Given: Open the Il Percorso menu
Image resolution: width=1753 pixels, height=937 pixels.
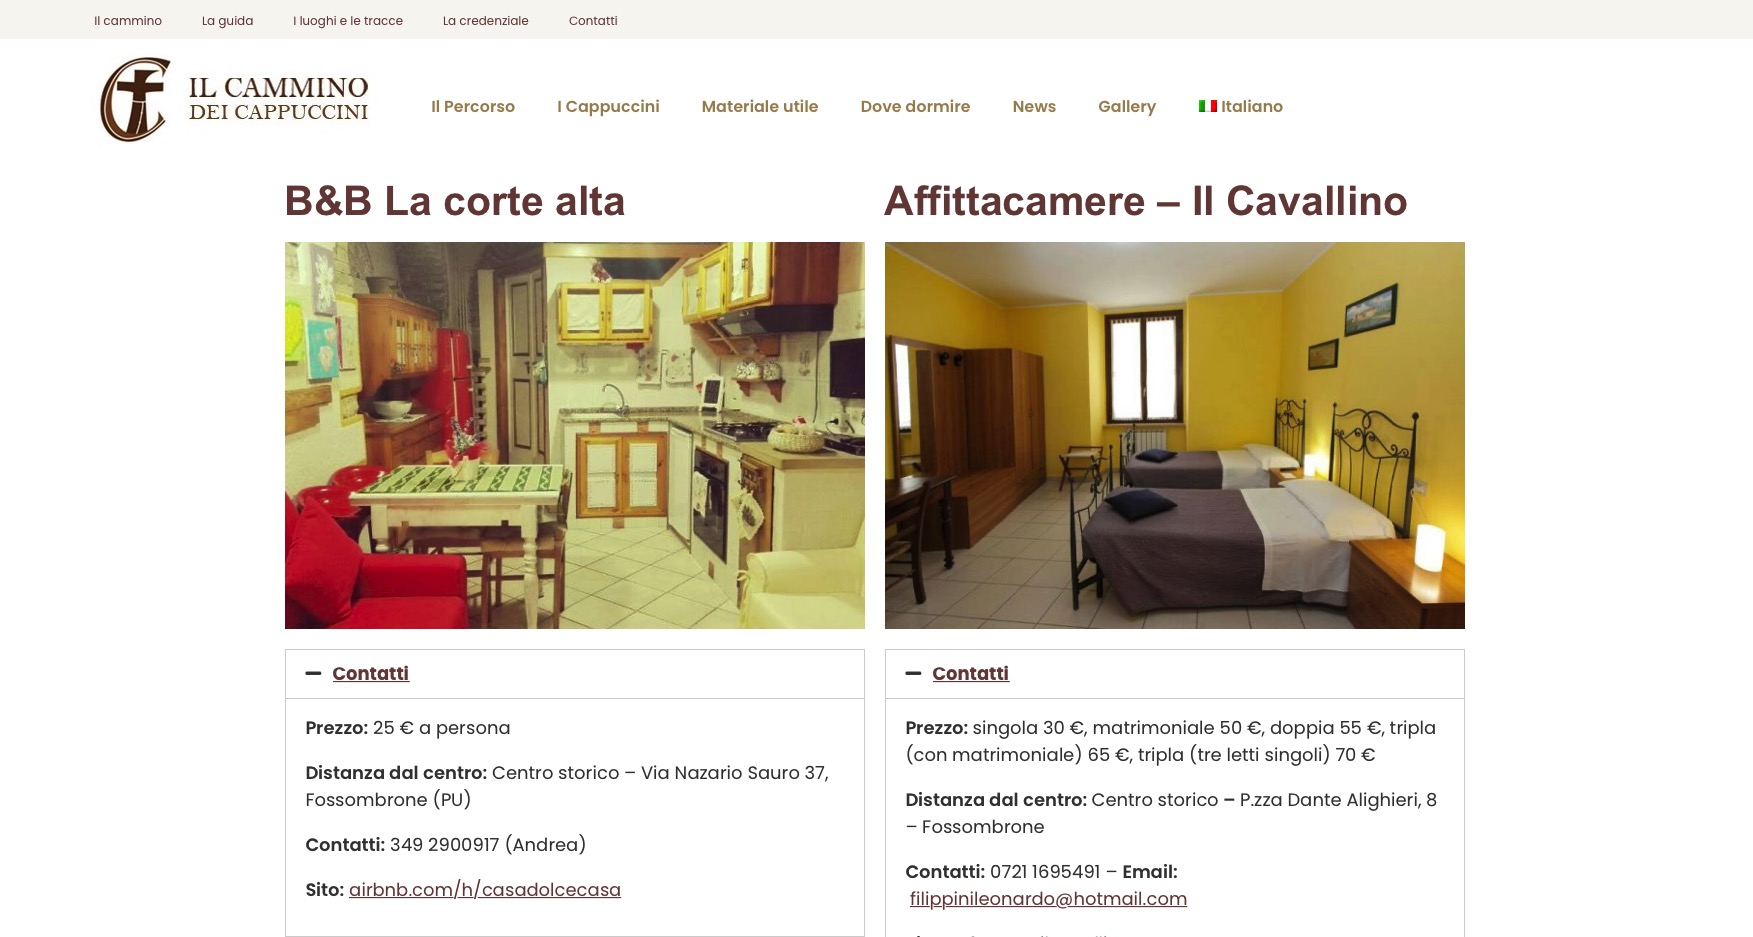Looking at the screenshot, I should click(473, 106).
